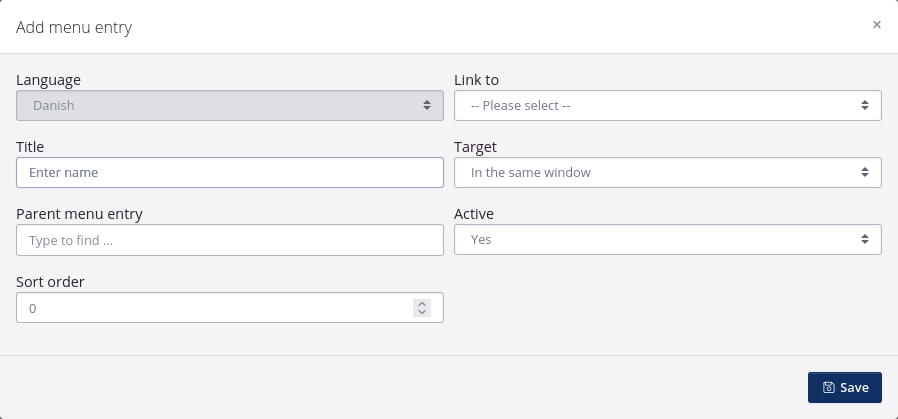Increase Sort order with up arrow
The image size is (898, 419).
(422, 304)
